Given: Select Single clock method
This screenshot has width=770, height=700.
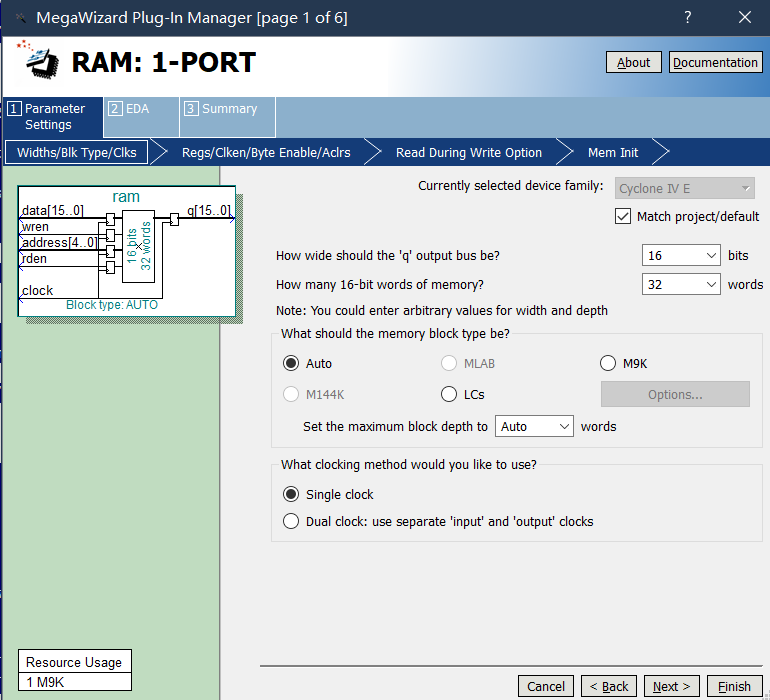Looking at the screenshot, I should pyautogui.click(x=291, y=494).
